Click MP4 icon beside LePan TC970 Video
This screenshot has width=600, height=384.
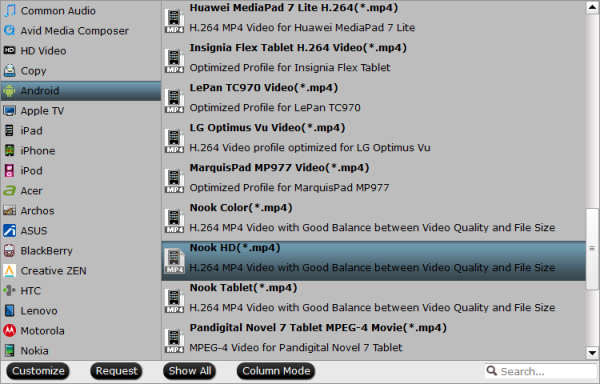pos(174,101)
